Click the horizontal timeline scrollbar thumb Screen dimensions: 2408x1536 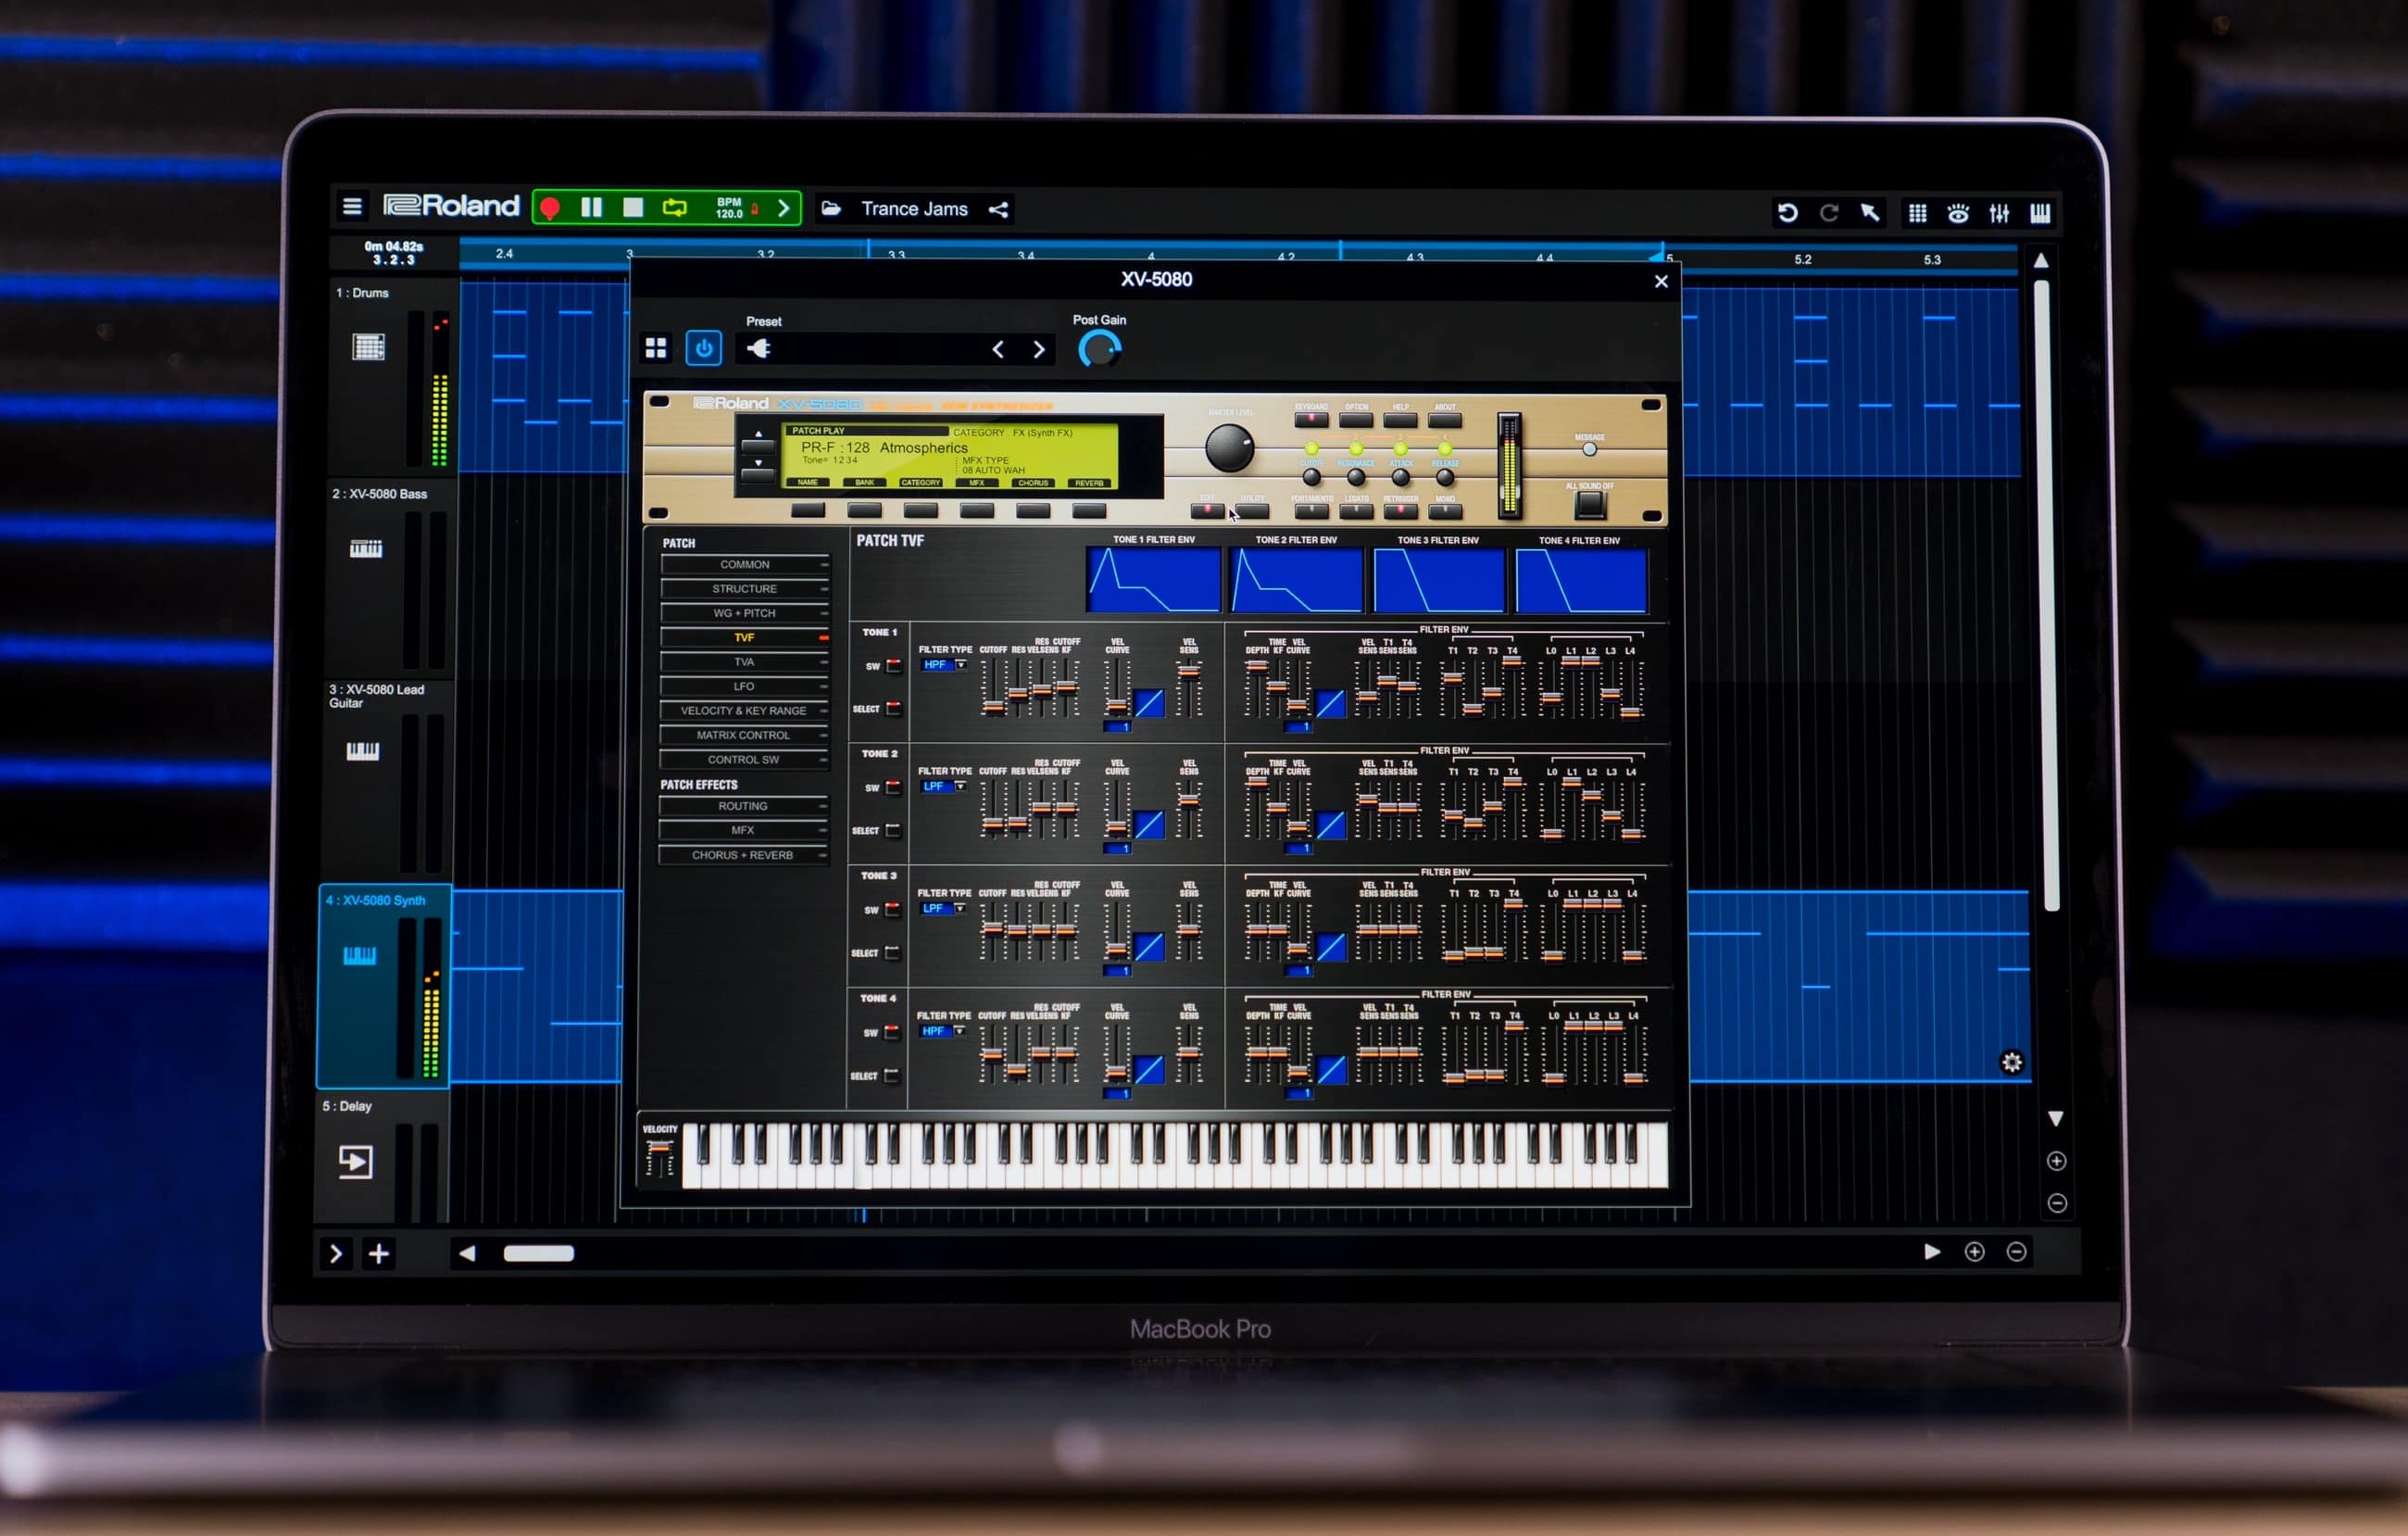click(x=538, y=1253)
